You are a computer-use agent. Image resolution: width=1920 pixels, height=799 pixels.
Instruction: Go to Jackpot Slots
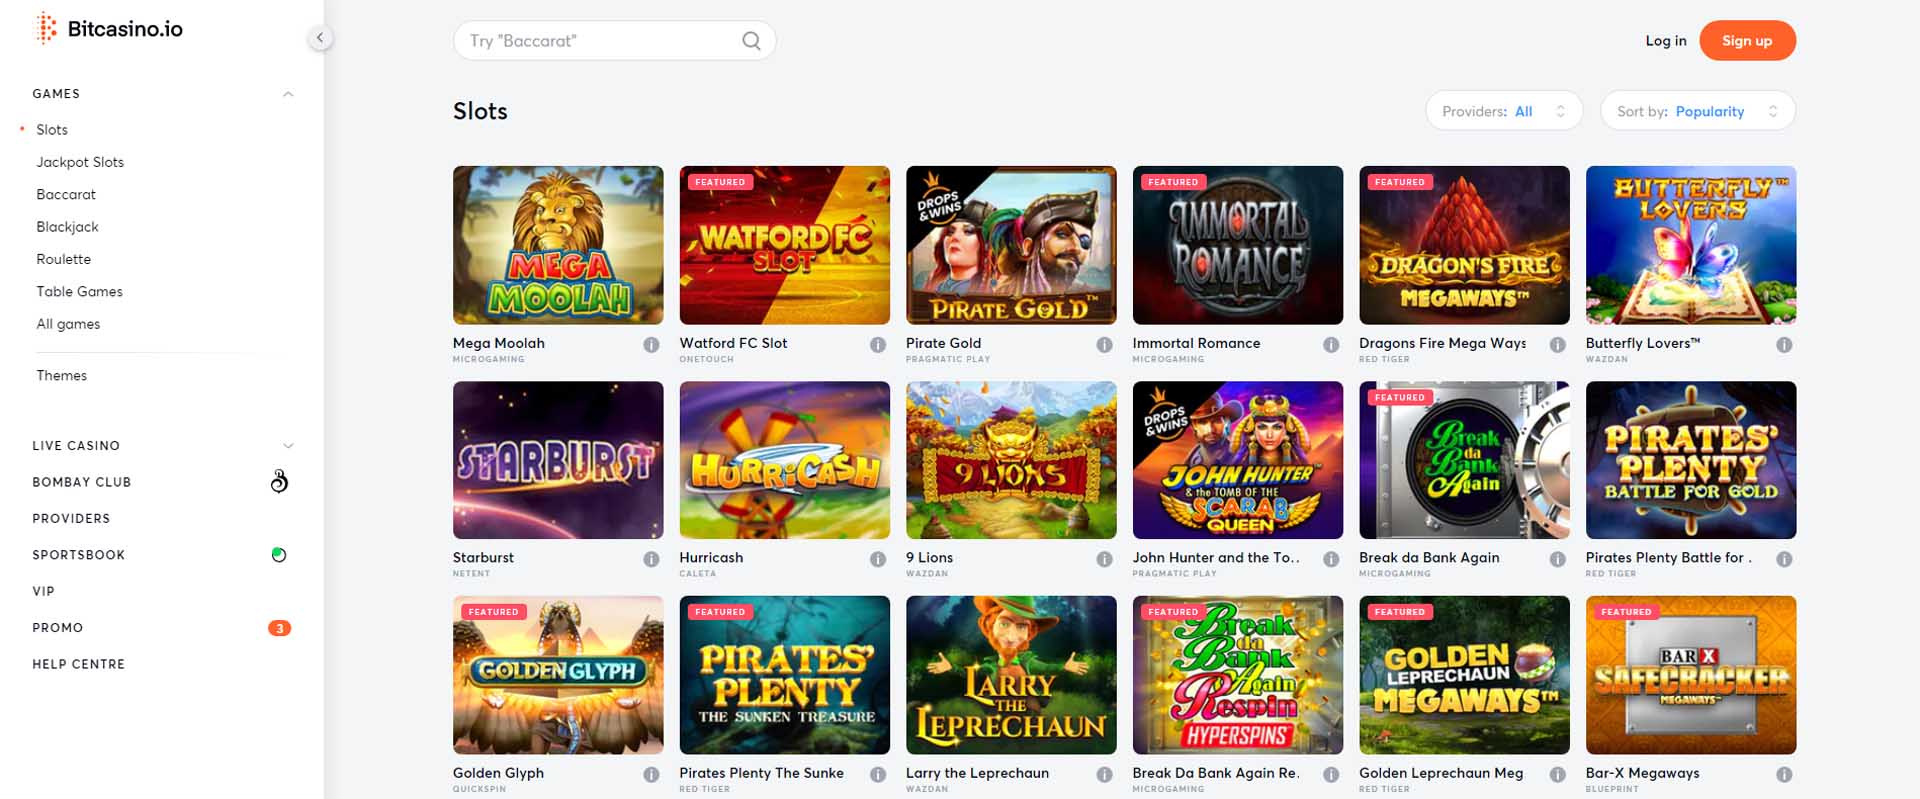point(80,162)
